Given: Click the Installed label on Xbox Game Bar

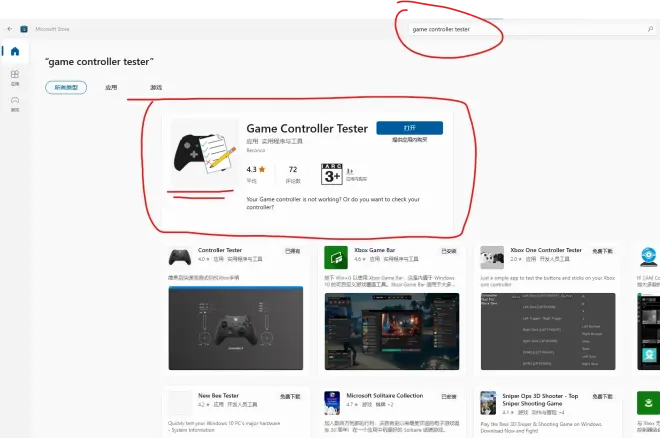Looking at the screenshot, I should [449, 251].
